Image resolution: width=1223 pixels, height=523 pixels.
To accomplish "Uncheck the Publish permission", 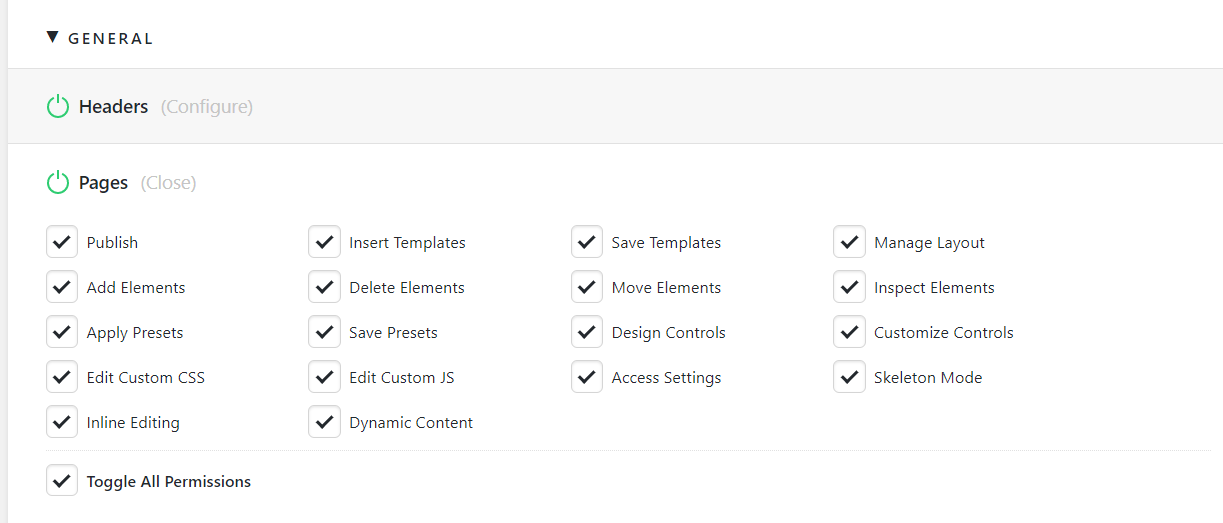I will click(62, 242).
